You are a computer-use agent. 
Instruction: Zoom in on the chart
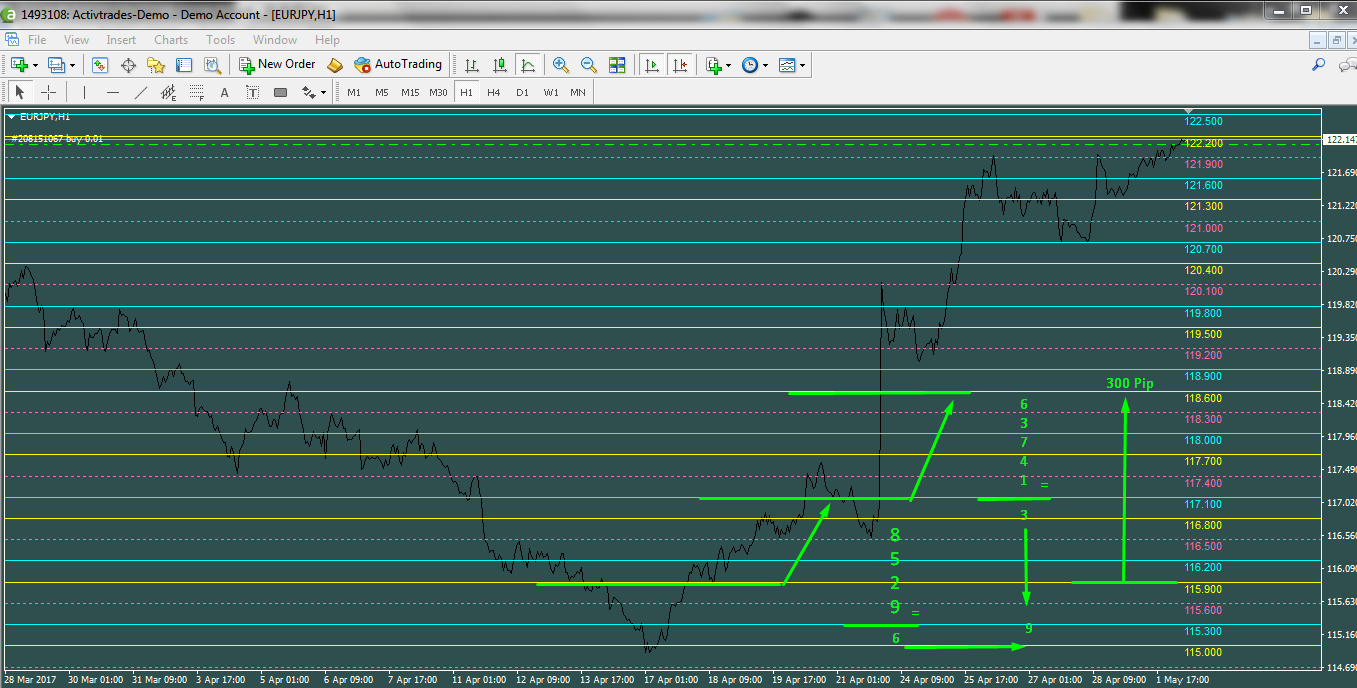tap(561, 65)
